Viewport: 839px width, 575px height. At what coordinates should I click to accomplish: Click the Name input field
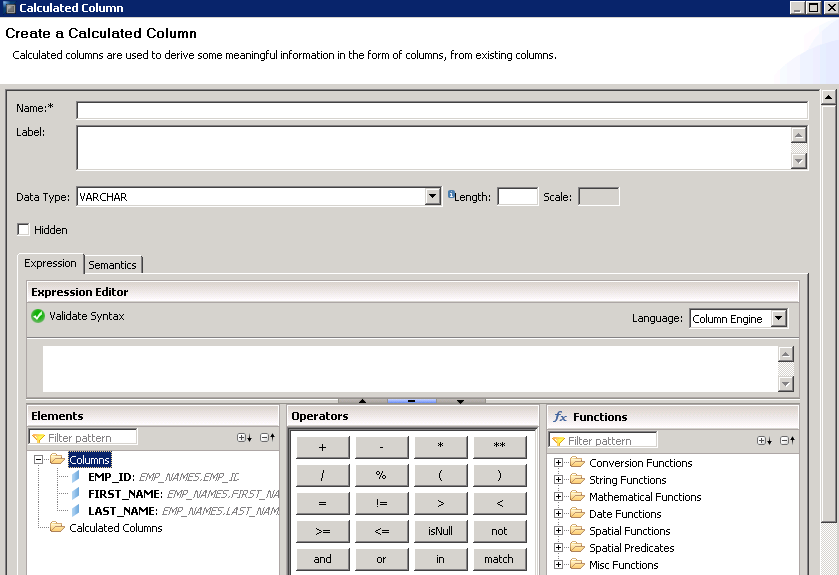[442, 110]
